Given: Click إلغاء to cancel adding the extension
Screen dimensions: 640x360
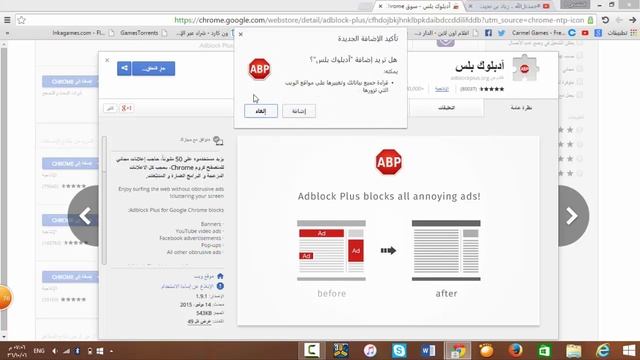Looking at the screenshot, I should (261, 111).
